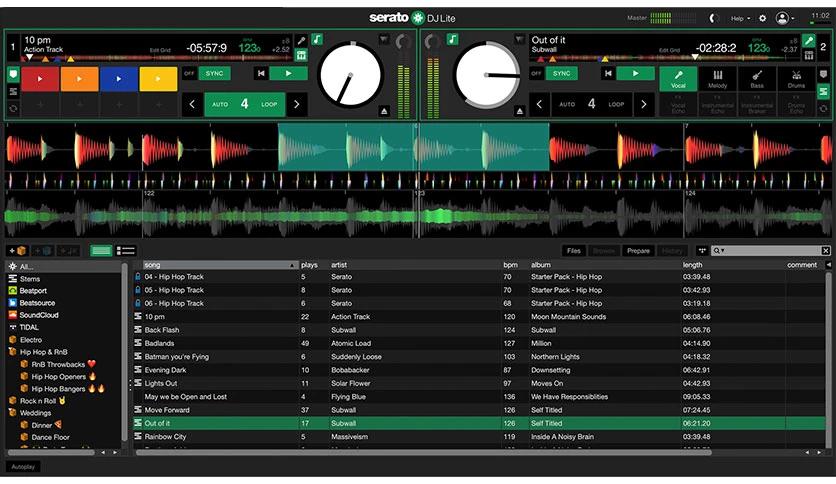Switch library to detailed list view

coord(125,251)
